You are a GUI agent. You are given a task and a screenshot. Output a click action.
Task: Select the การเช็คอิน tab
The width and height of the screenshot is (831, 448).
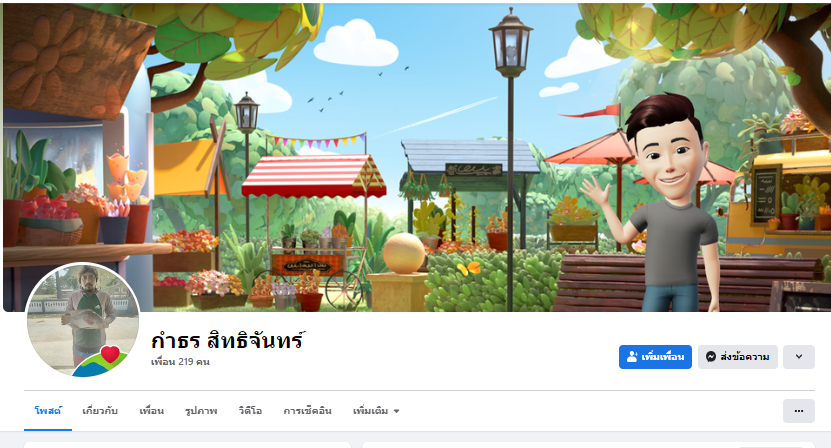(307, 411)
